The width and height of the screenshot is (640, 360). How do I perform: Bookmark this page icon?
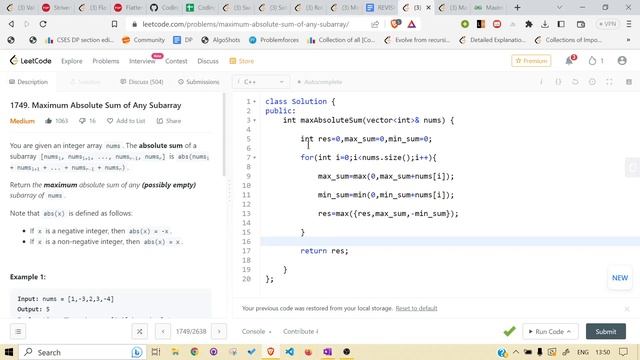pyautogui.click(x=114, y=24)
